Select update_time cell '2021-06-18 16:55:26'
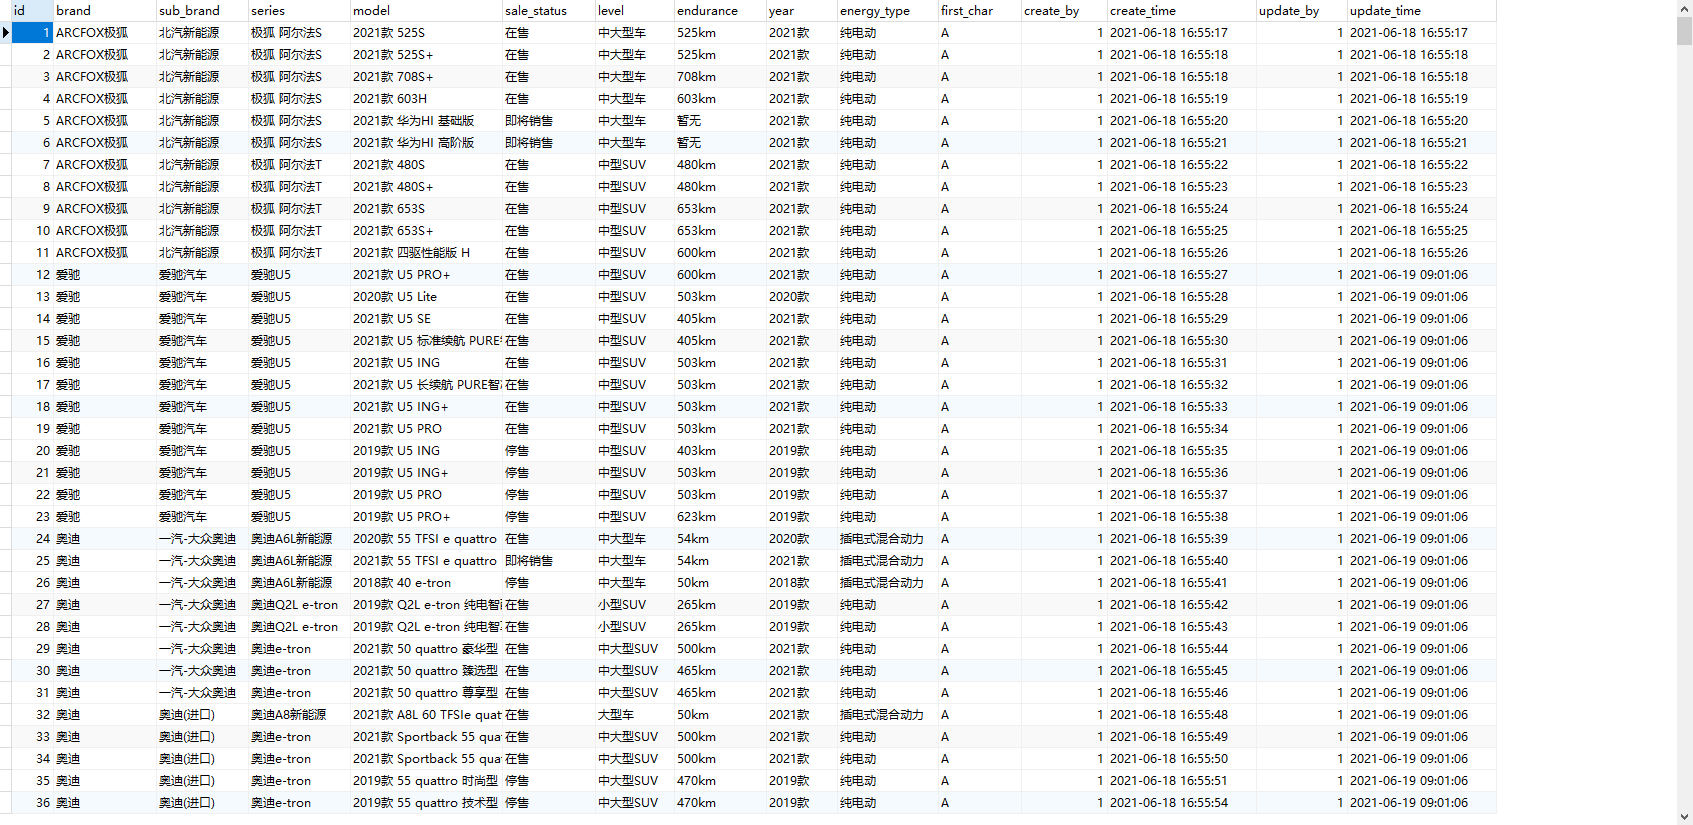The width and height of the screenshot is (1693, 825). click(1421, 253)
